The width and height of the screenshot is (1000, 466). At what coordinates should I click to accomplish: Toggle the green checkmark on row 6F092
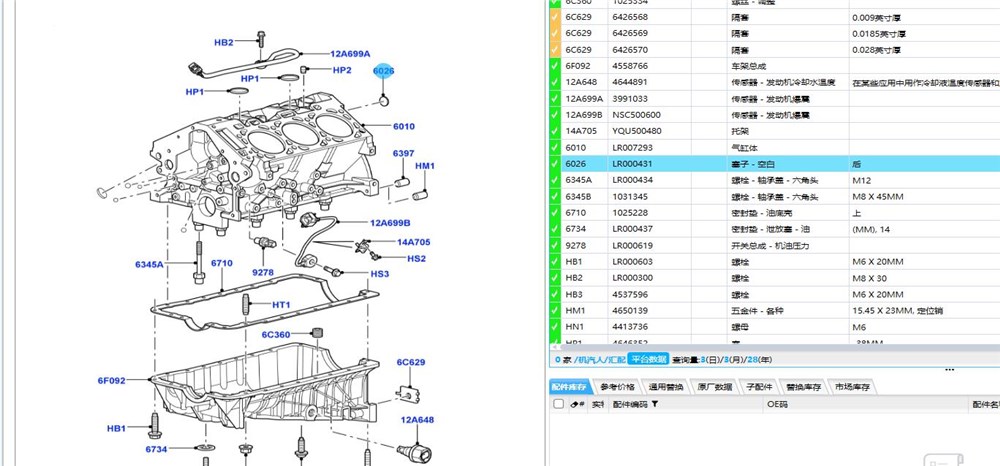[554, 66]
